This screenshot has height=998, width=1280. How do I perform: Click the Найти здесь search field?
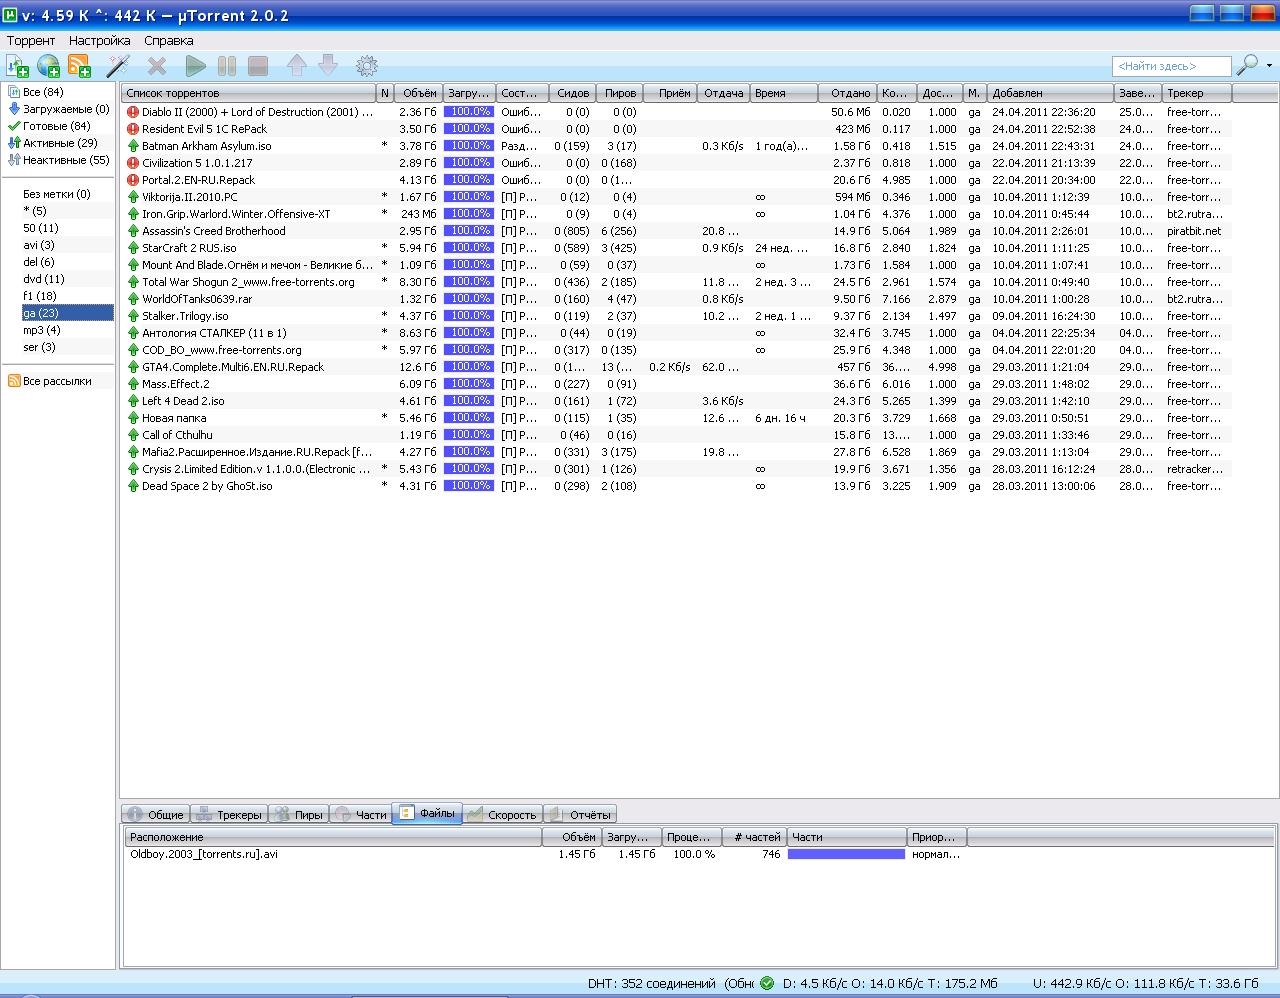pyautogui.click(x=1171, y=66)
